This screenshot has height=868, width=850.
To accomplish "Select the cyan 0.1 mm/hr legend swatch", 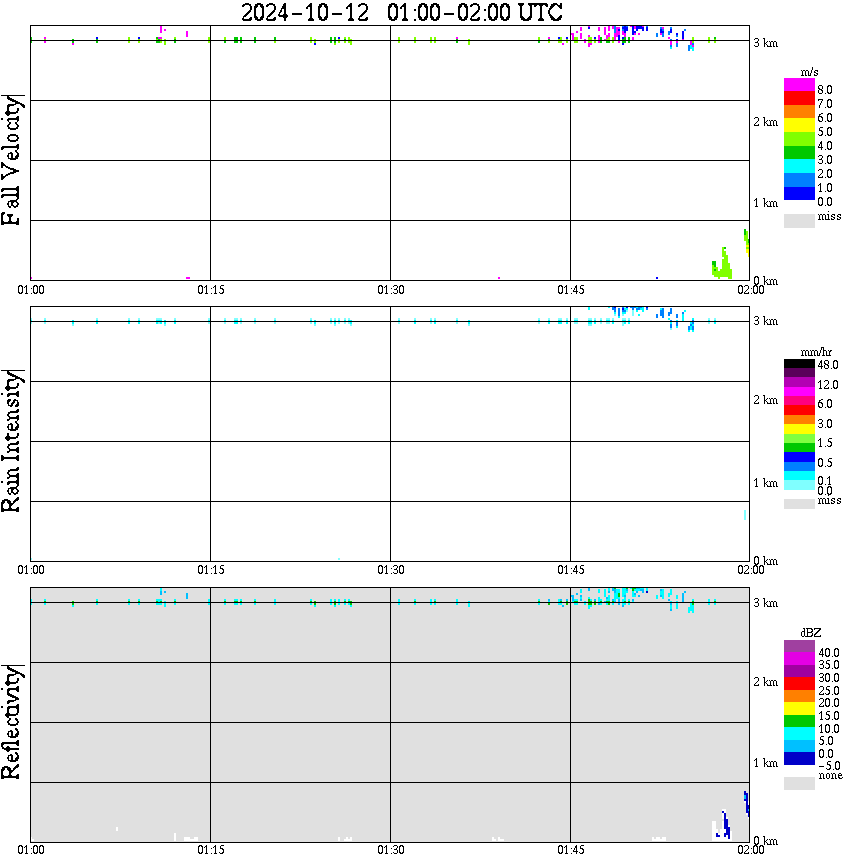I will pos(799,476).
